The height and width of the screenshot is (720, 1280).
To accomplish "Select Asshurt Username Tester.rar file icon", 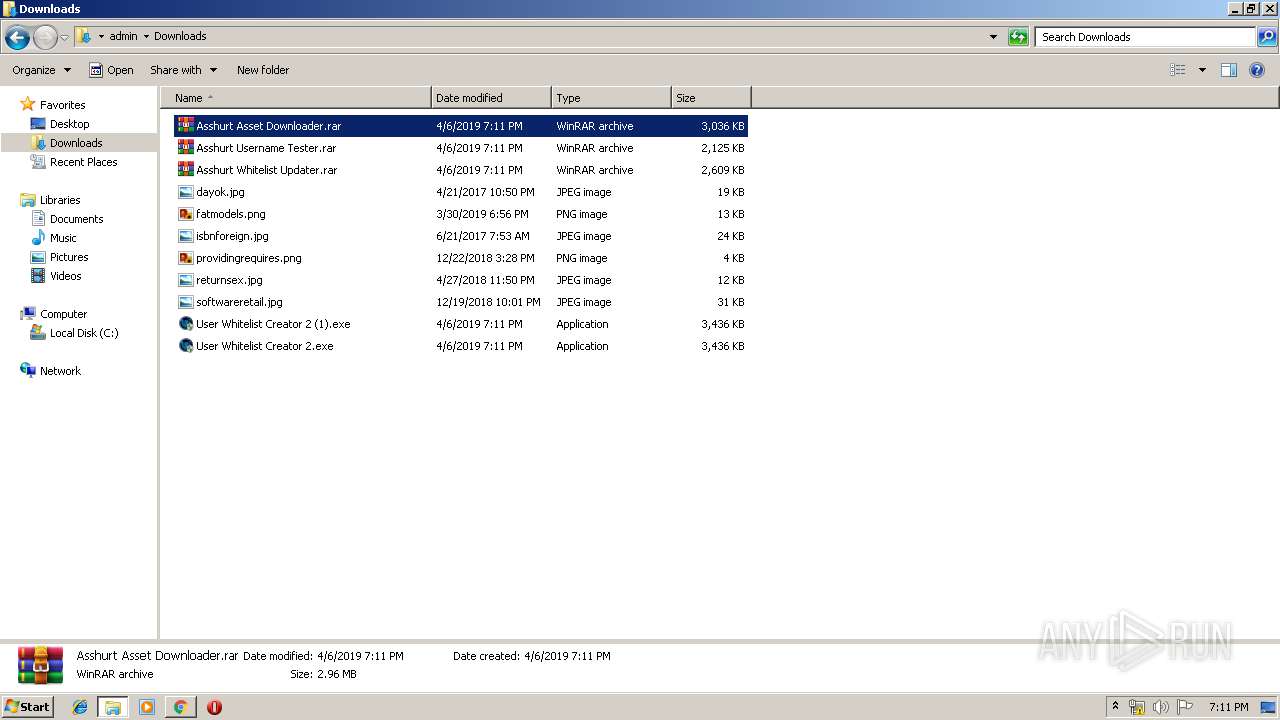I will 185,148.
